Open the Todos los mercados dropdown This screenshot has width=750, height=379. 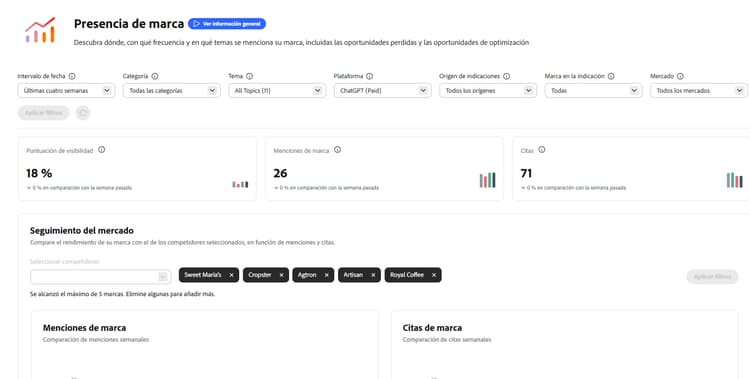click(699, 90)
